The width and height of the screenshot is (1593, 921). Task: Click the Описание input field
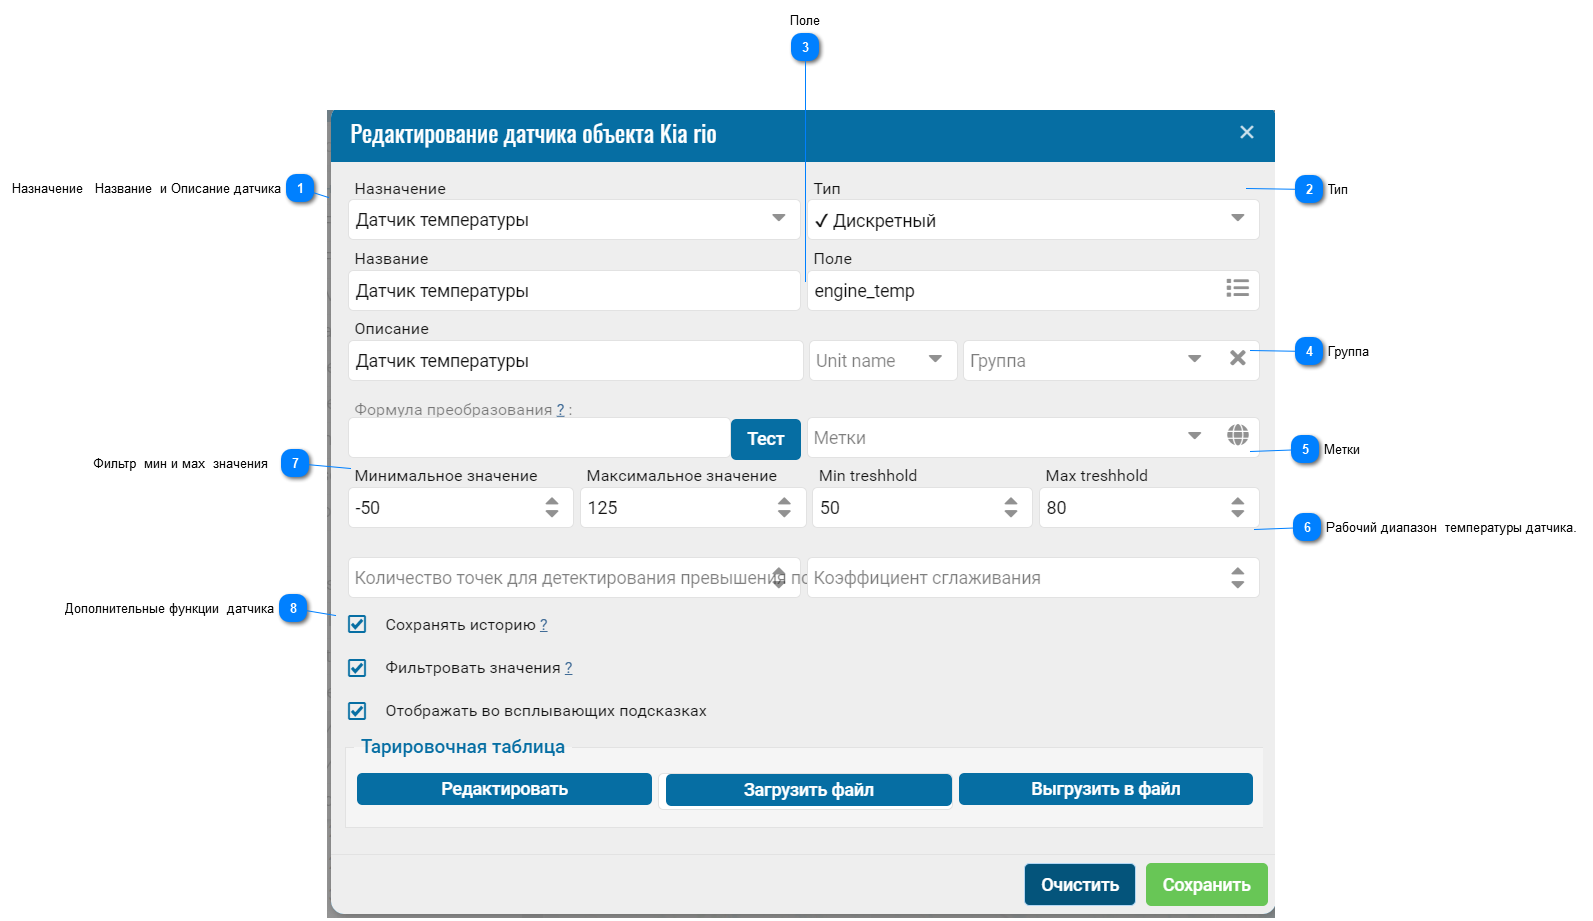tap(575, 361)
